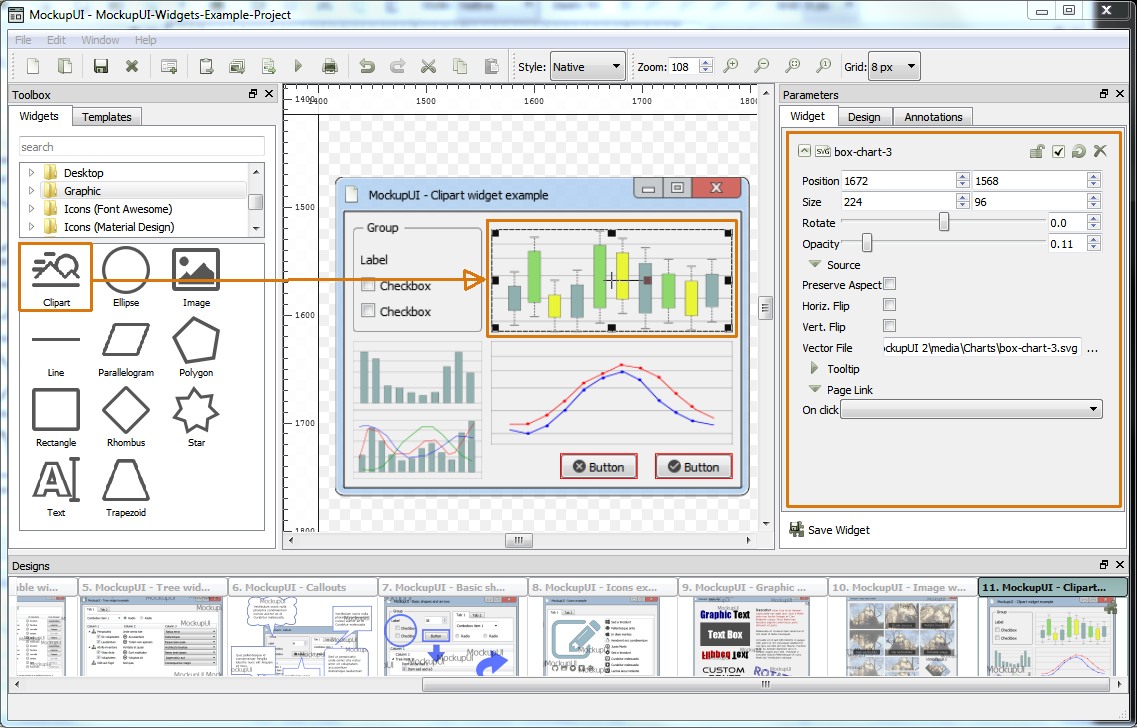The image size is (1137, 728).
Task: Tick the Vert. Flip checkbox
Action: 890,326
